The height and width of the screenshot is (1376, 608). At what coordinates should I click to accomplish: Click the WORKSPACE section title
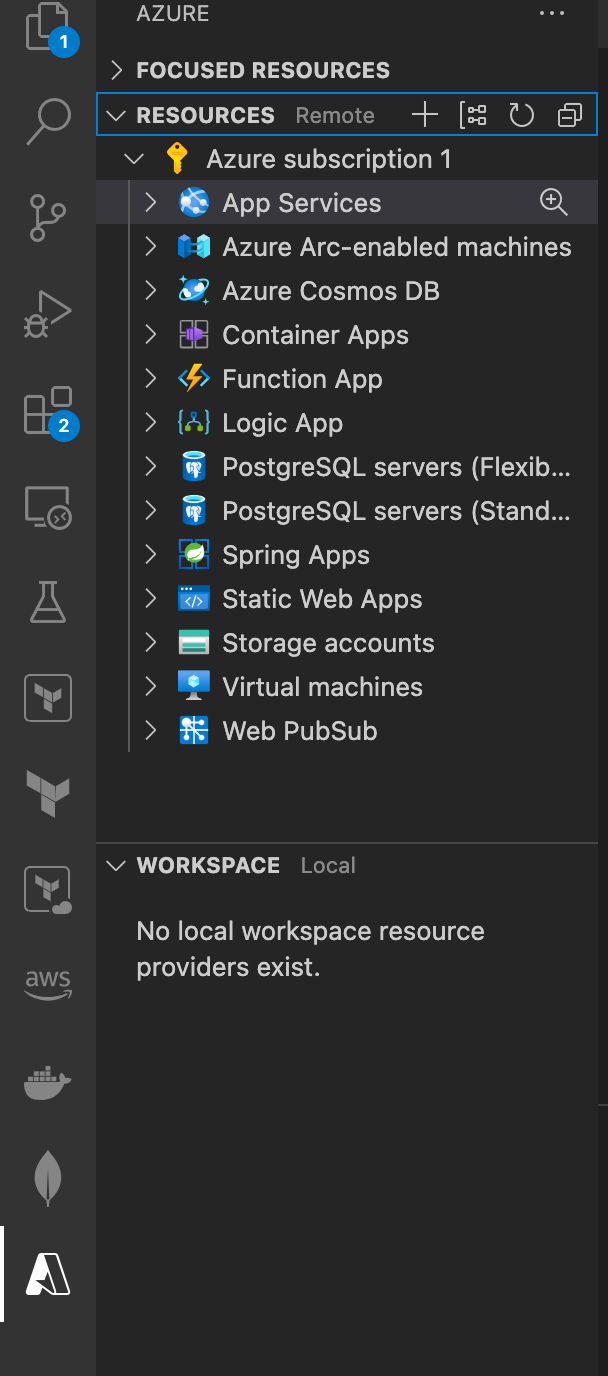(x=208, y=865)
